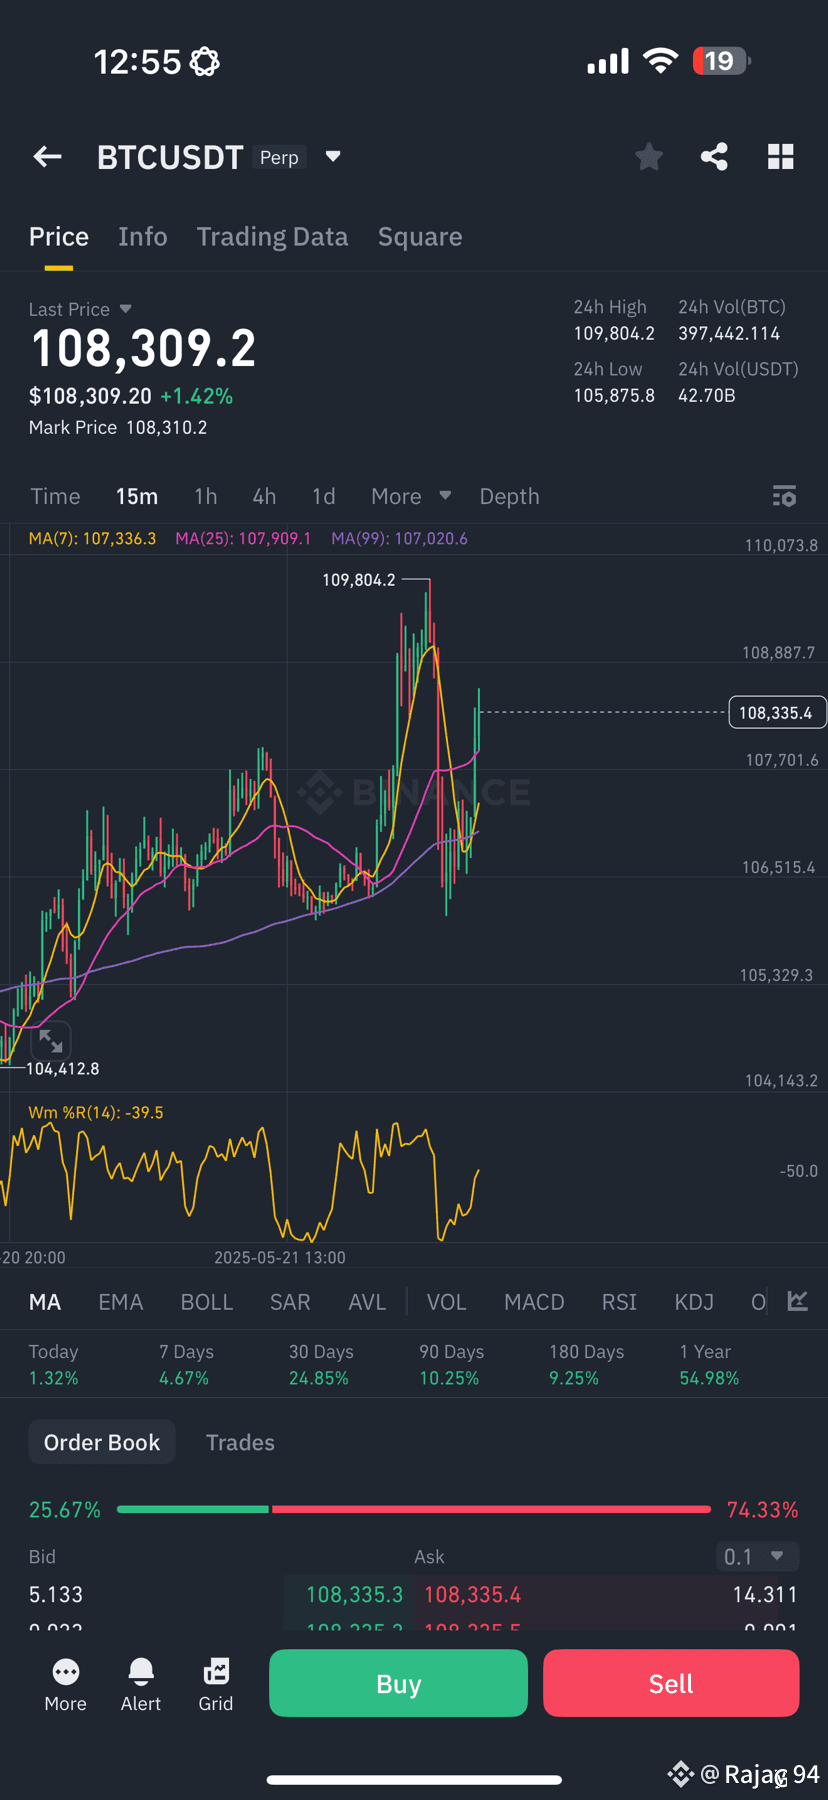Open the four-square grid layout icon
The image size is (828, 1800).
pos(780,156)
